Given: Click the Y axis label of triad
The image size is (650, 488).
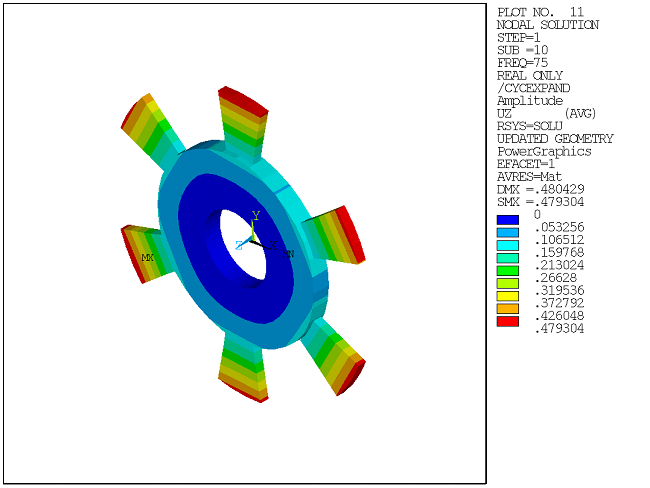Looking at the screenshot, I should [256, 216].
